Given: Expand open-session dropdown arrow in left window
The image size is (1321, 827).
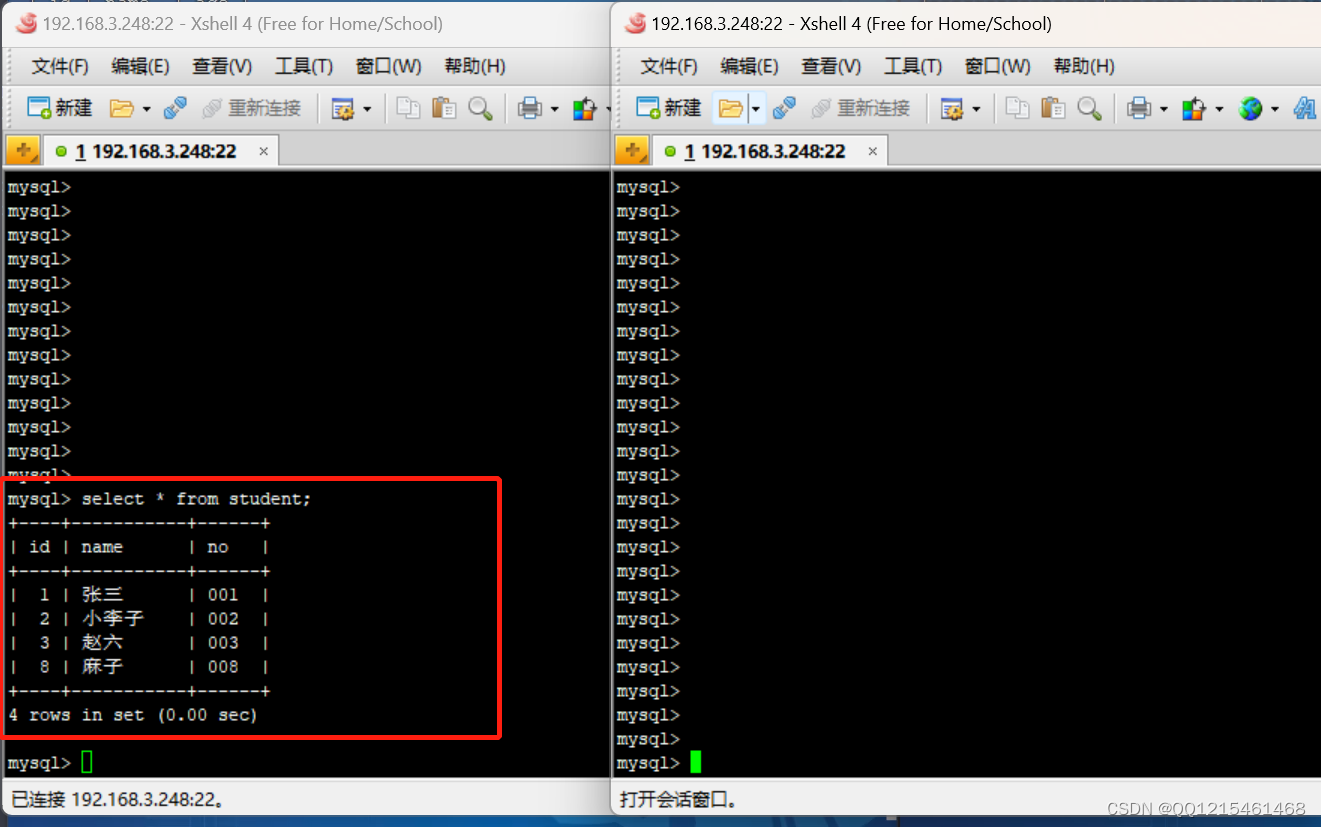Looking at the screenshot, I should (x=146, y=108).
